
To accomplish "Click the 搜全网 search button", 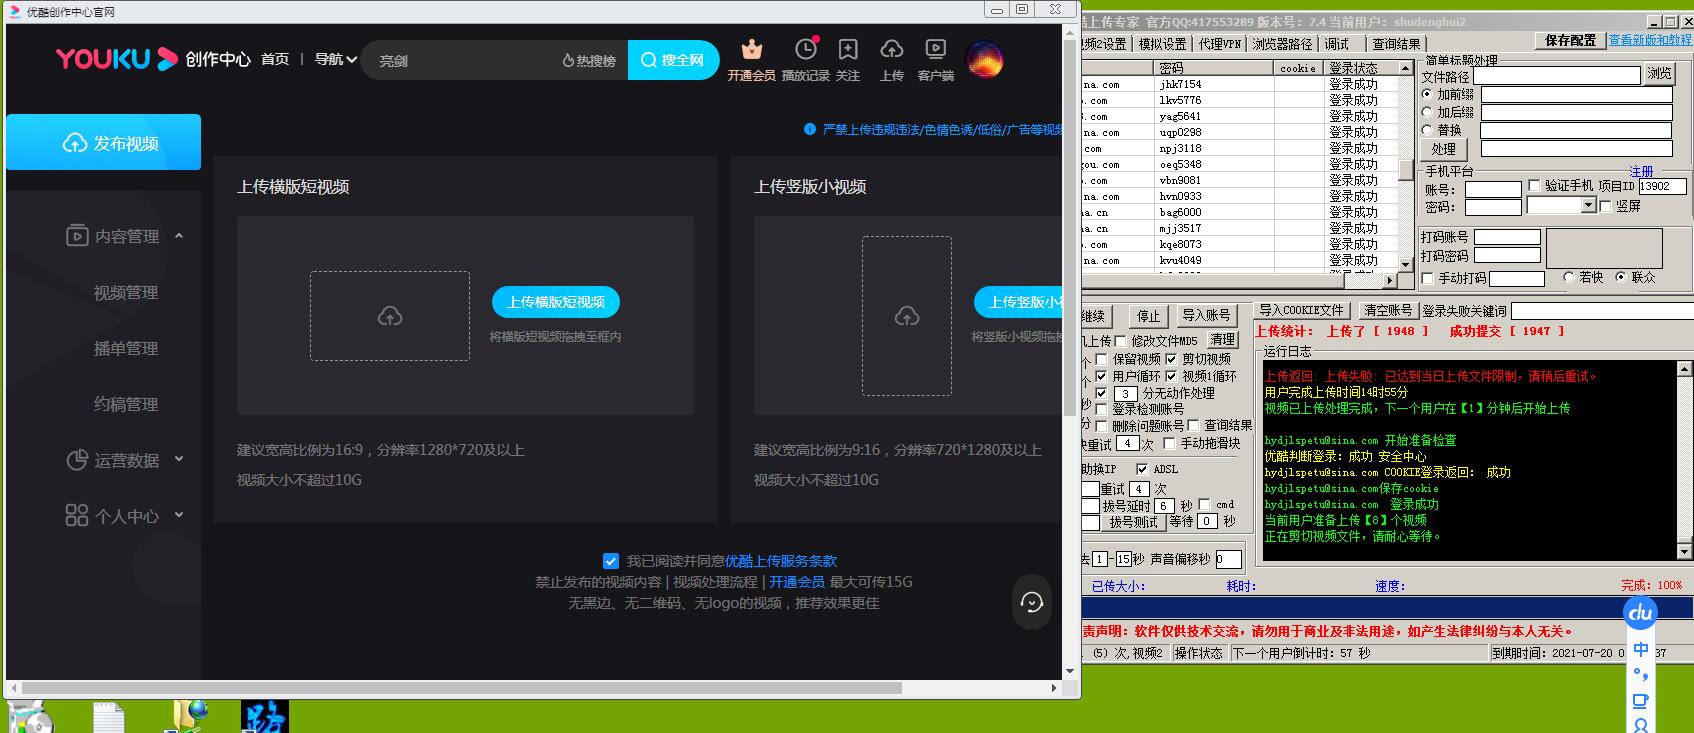I will click(673, 60).
